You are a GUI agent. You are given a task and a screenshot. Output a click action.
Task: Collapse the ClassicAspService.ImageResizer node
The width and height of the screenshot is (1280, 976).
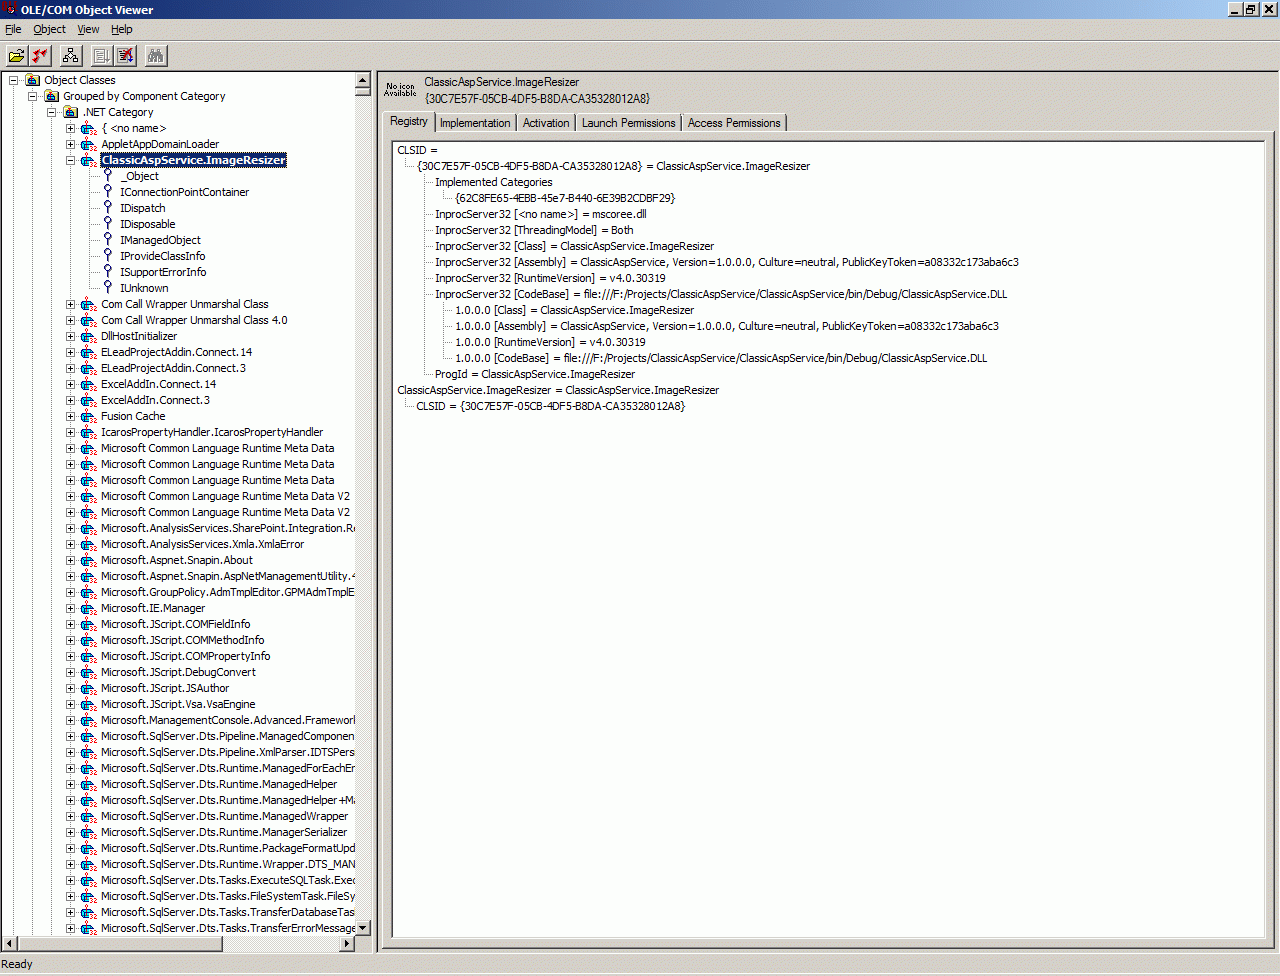click(x=71, y=160)
